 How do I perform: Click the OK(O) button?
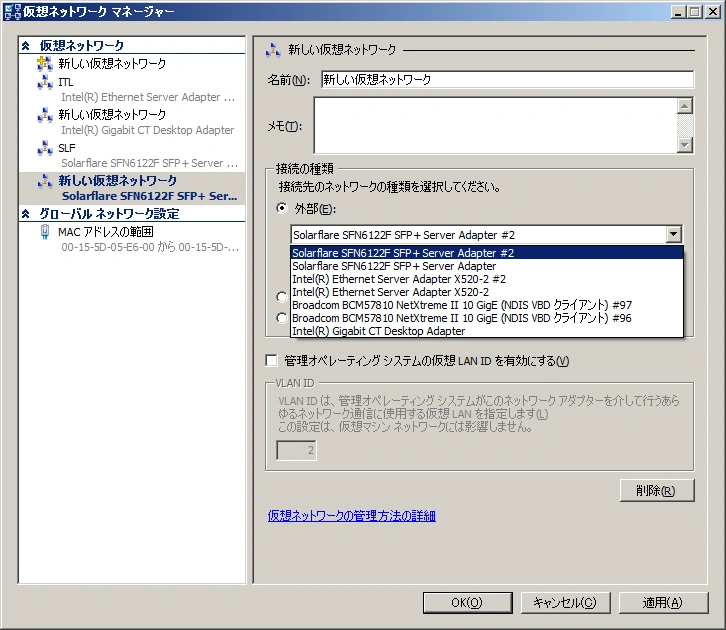[468, 602]
